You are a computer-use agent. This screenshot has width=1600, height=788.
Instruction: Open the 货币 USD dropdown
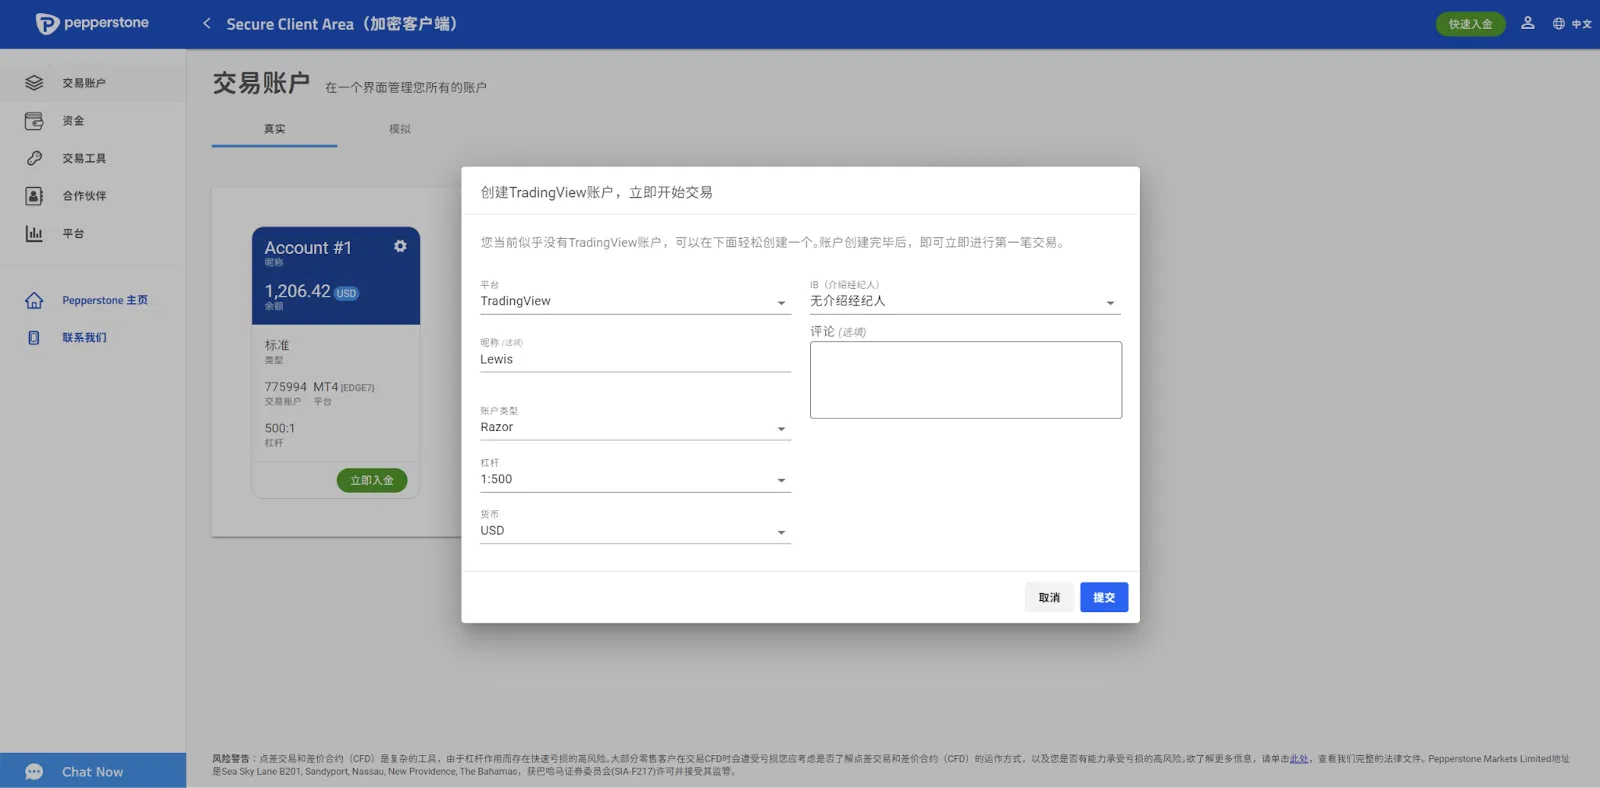[x=635, y=531]
